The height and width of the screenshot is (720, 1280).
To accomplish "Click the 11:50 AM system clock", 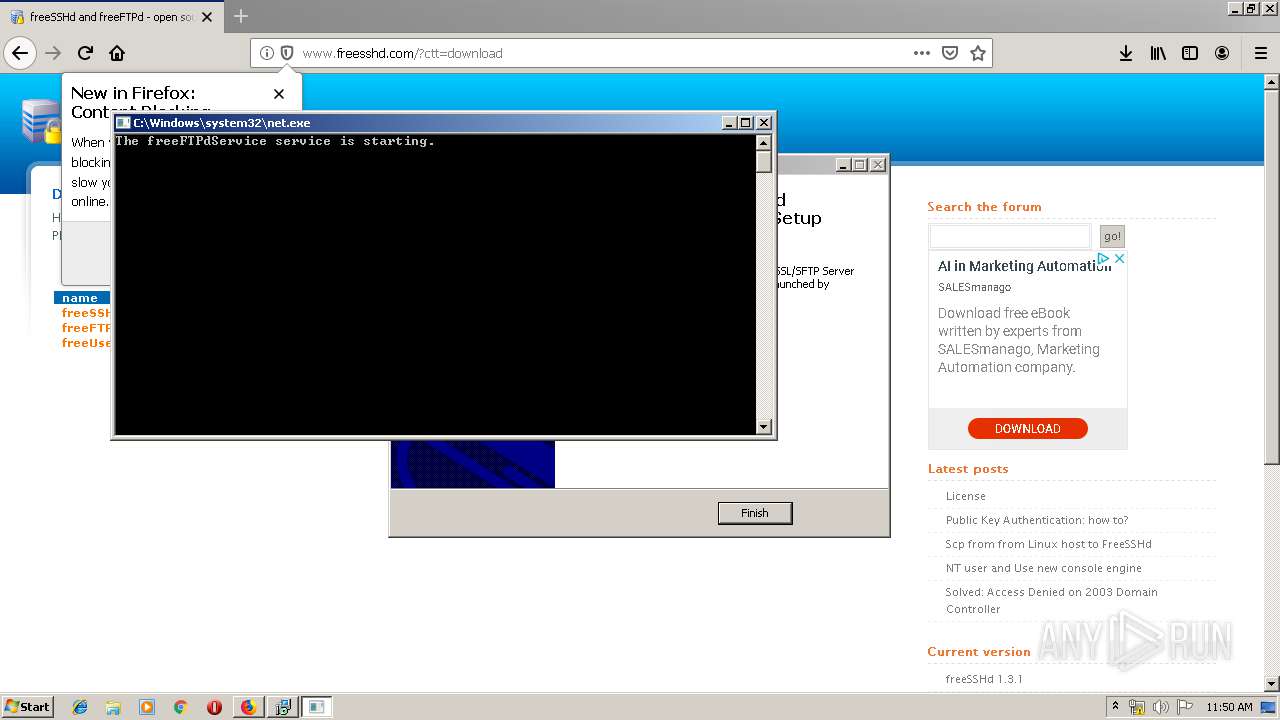I will [x=1229, y=707].
